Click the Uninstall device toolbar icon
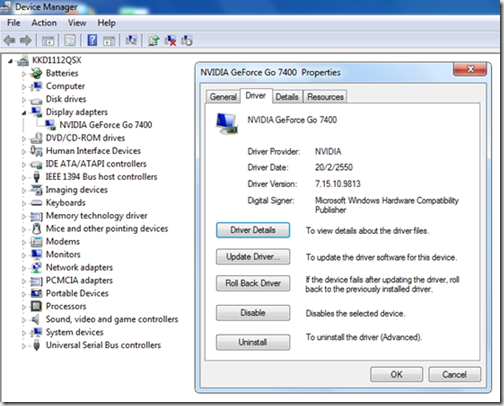Viewport: 504px width, 406px height. pyautogui.click(x=170, y=41)
